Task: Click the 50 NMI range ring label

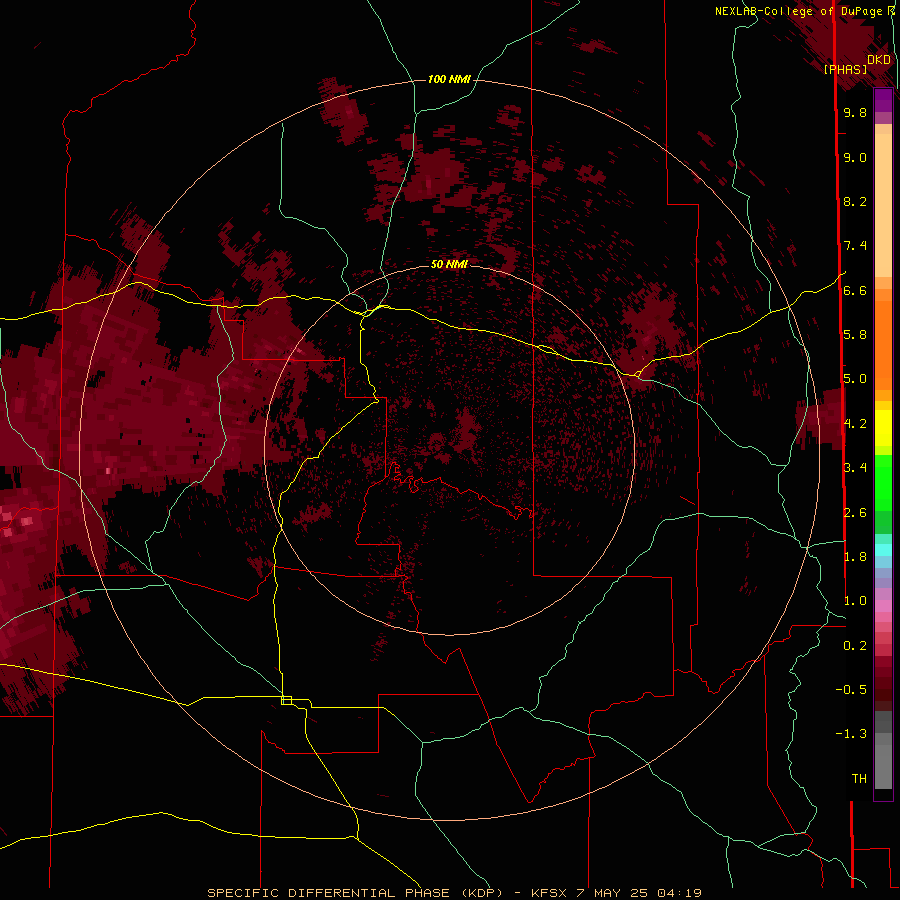Action: (x=449, y=264)
